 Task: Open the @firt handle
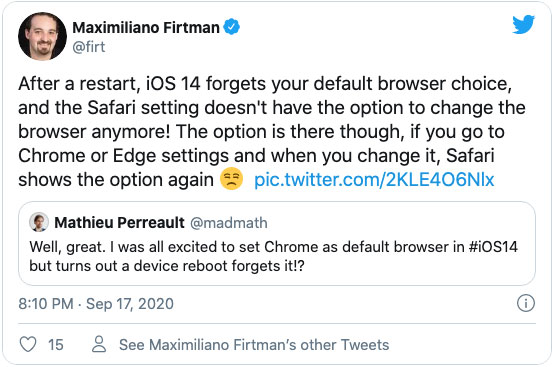89,47
